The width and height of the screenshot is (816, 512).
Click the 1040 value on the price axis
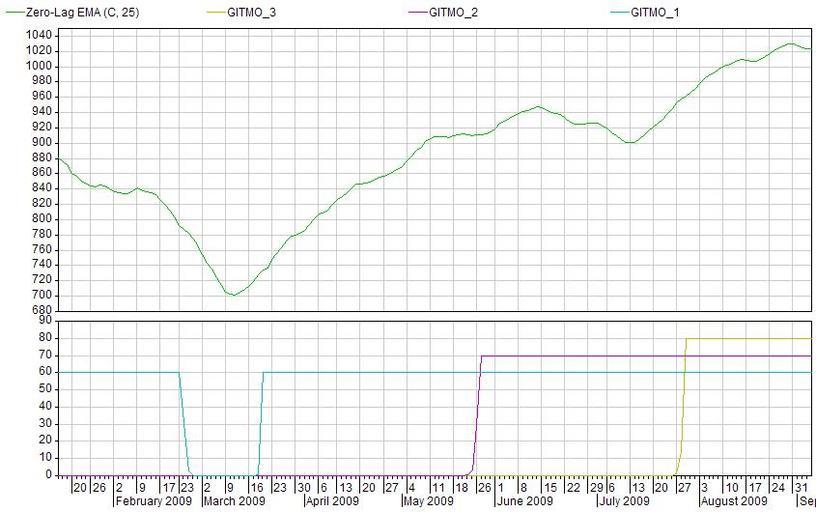coord(38,35)
